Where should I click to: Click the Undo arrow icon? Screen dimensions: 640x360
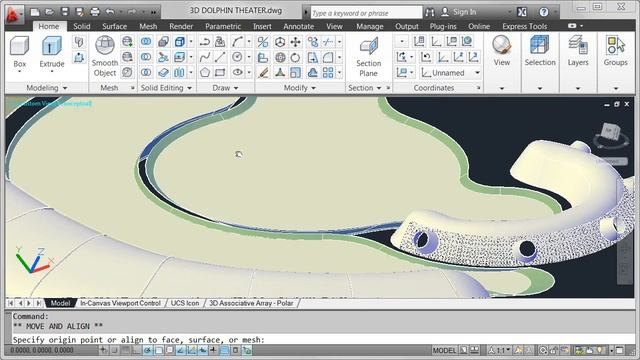pos(109,12)
